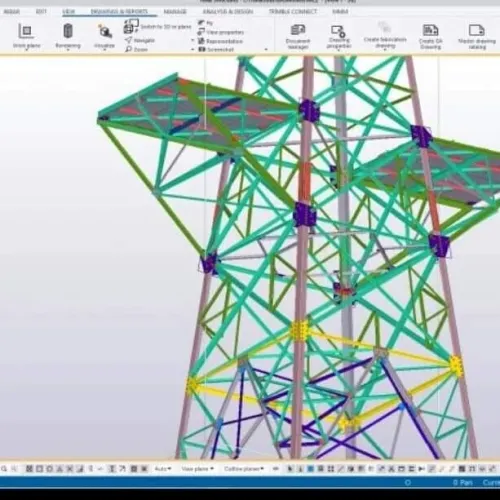Viewport: 500px width, 500px height.
Task: Click the Representation command
Action: [x=220, y=41]
